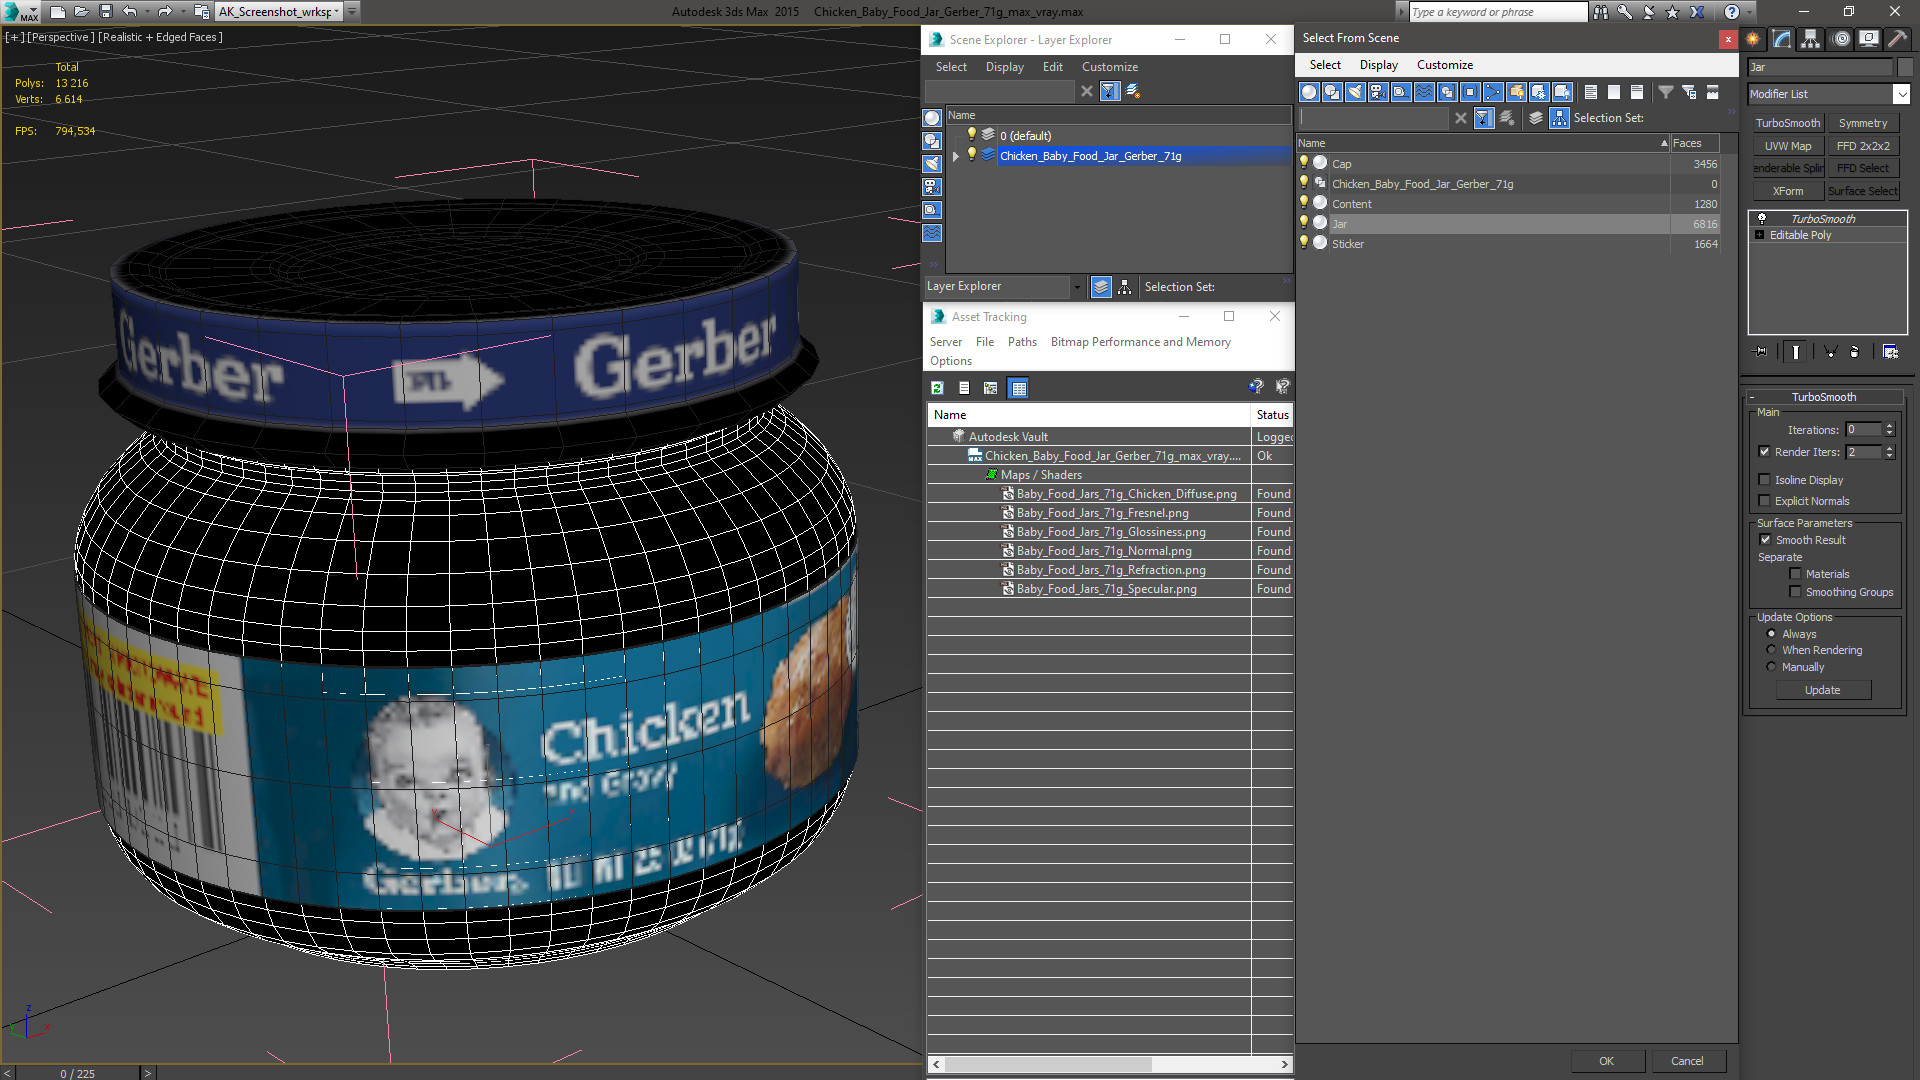Image resolution: width=1920 pixels, height=1080 pixels.
Task: Click Refresh icon in Asset Tracking toolbar
Action: pyautogui.click(x=937, y=388)
